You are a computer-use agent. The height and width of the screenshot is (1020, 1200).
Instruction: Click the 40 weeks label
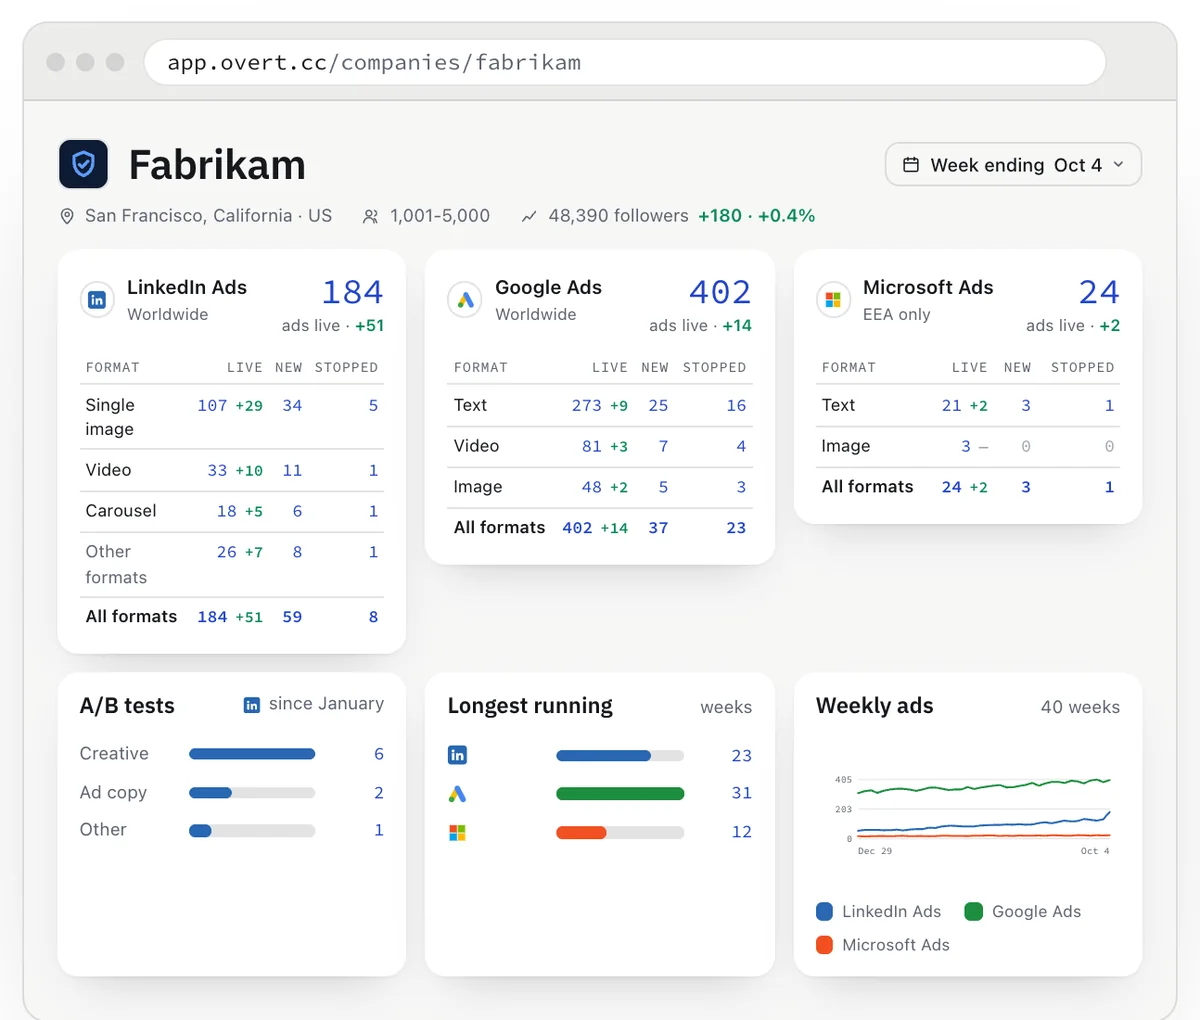tap(1080, 707)
